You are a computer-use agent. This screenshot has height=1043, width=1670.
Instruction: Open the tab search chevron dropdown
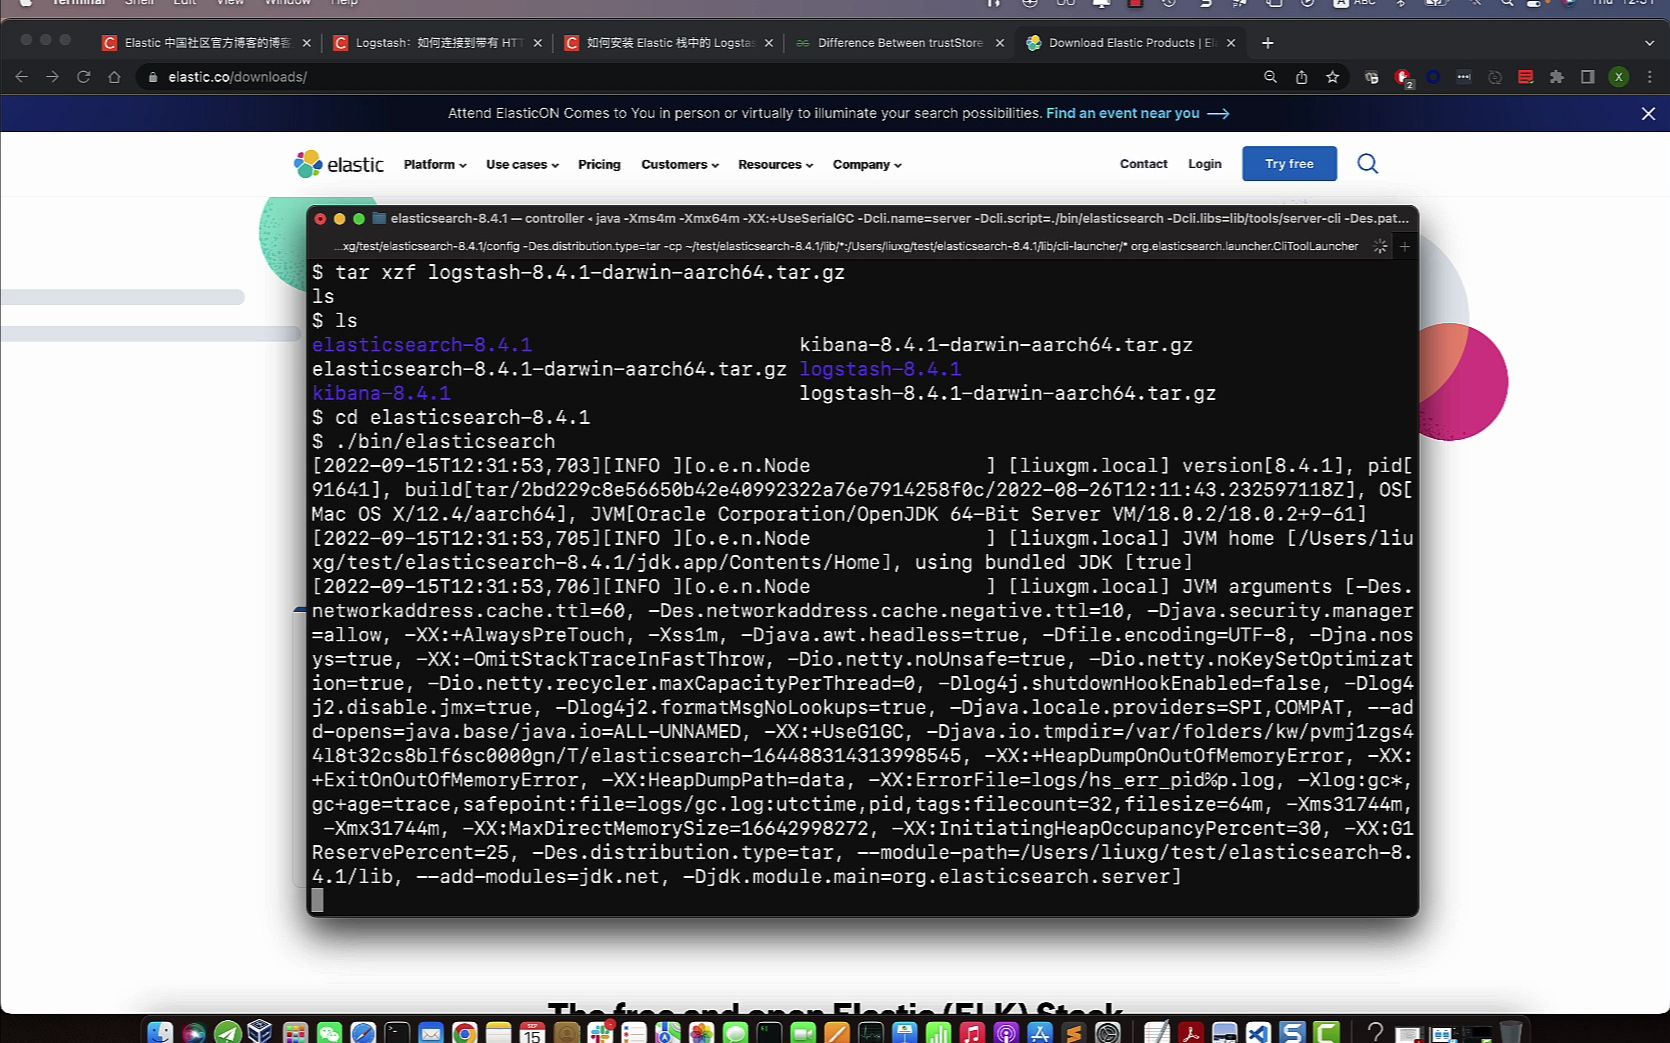coord(1649,43)
